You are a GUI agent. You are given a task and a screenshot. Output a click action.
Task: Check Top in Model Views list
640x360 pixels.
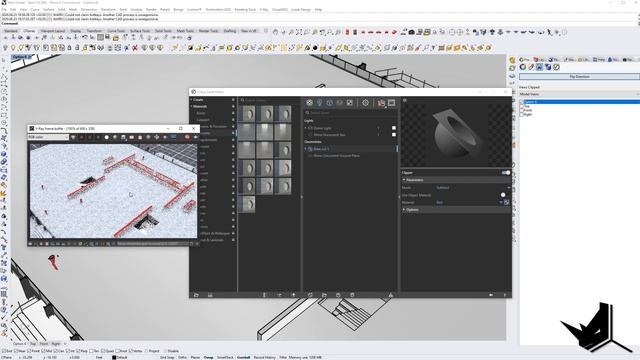point(522,106)
